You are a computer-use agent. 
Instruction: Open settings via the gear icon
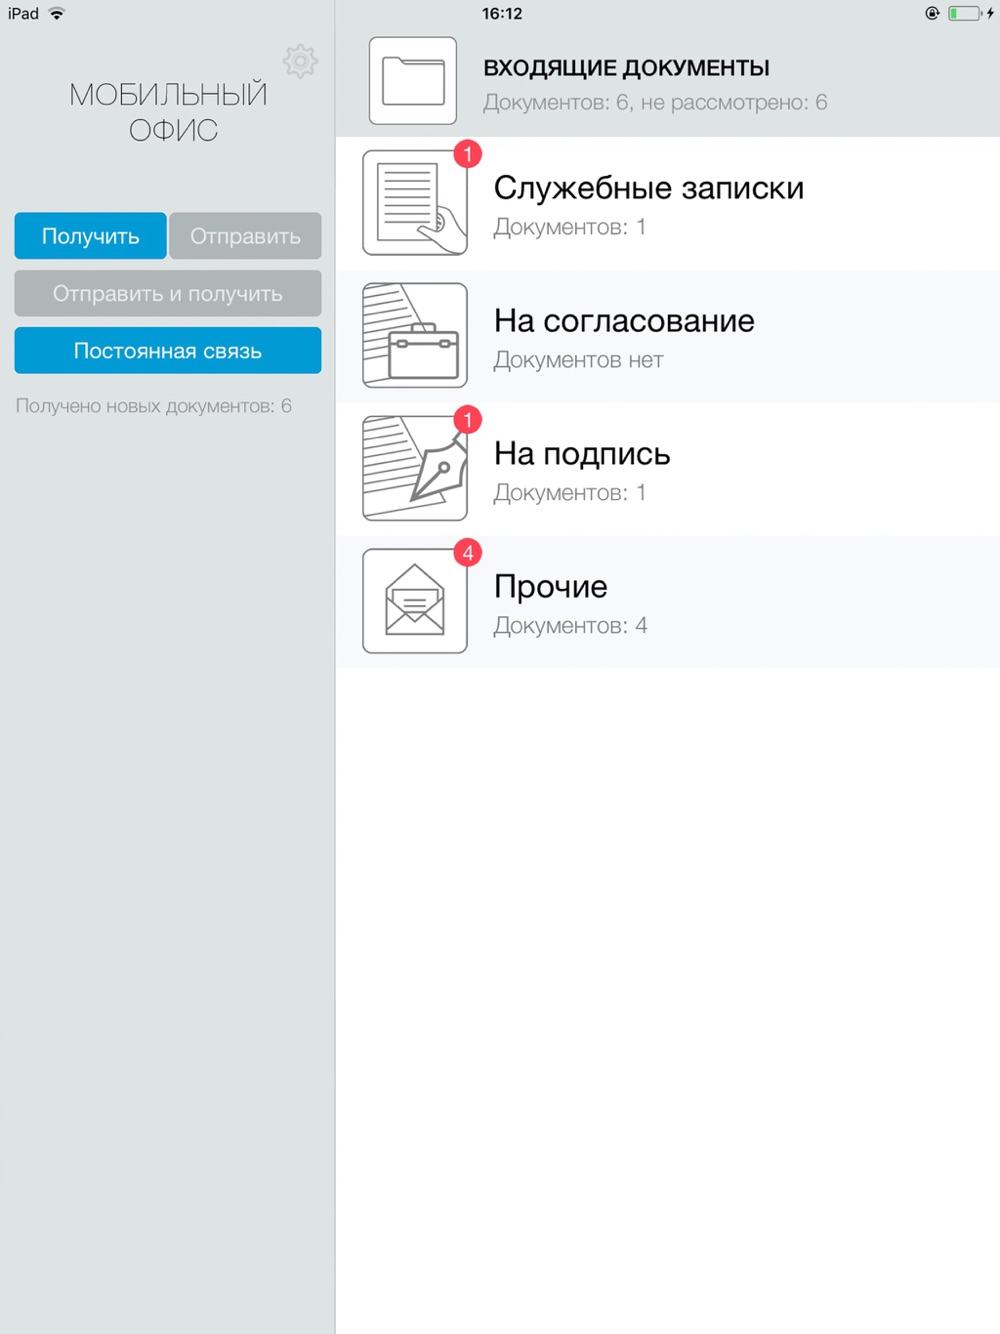(x=300, y=62)
